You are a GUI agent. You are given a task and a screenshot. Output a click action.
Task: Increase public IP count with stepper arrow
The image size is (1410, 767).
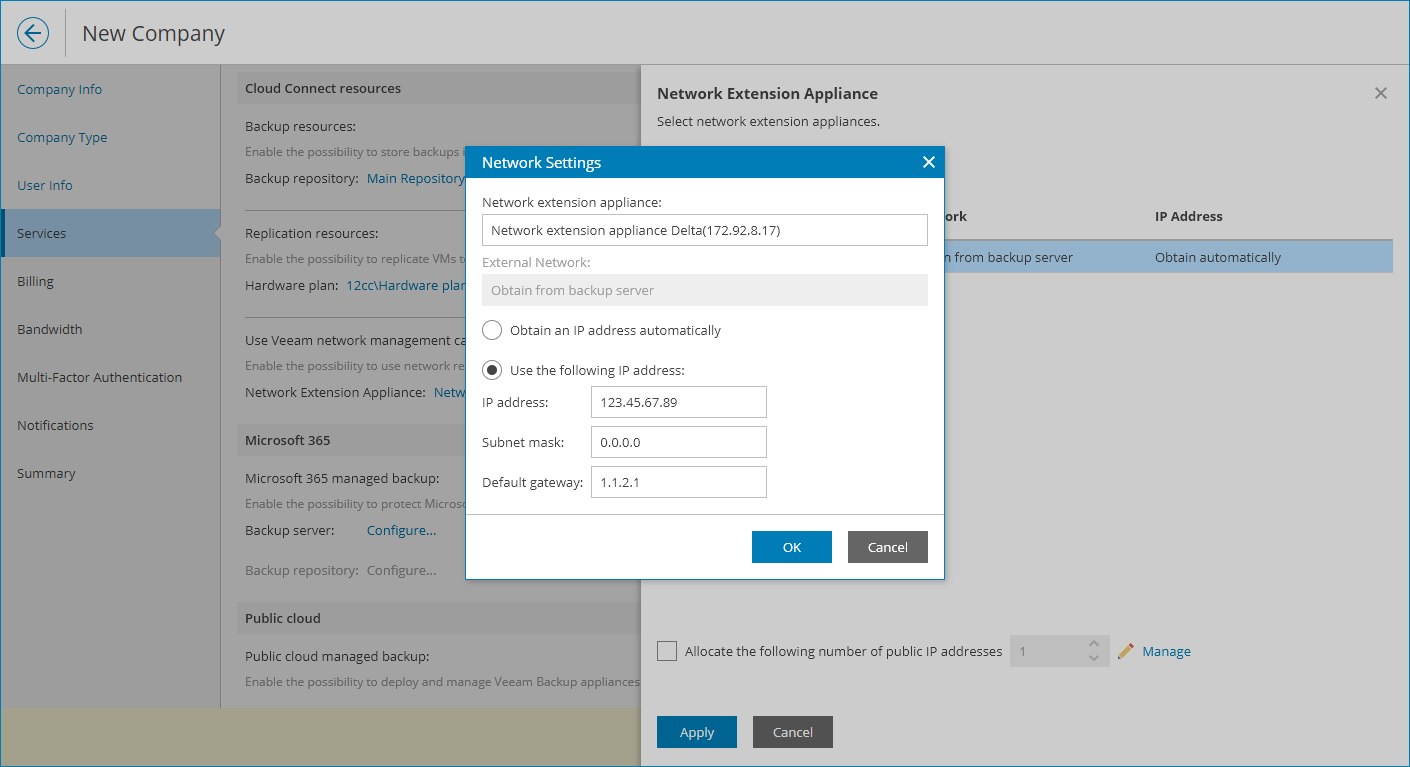(1095, 644)
